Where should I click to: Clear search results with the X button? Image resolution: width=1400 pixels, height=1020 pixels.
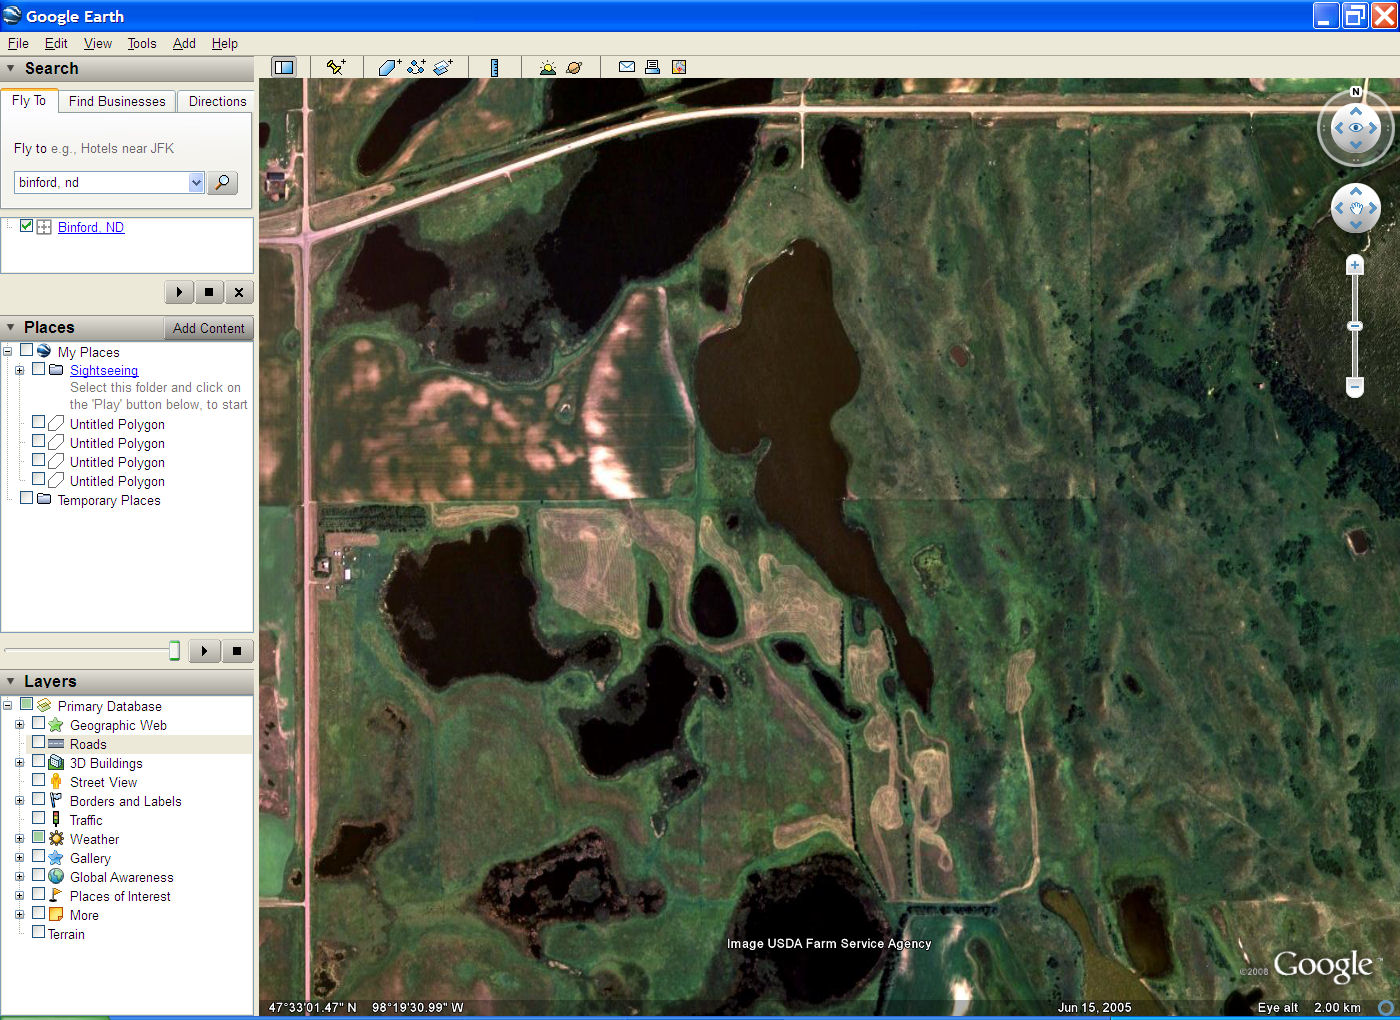(238, 292)
